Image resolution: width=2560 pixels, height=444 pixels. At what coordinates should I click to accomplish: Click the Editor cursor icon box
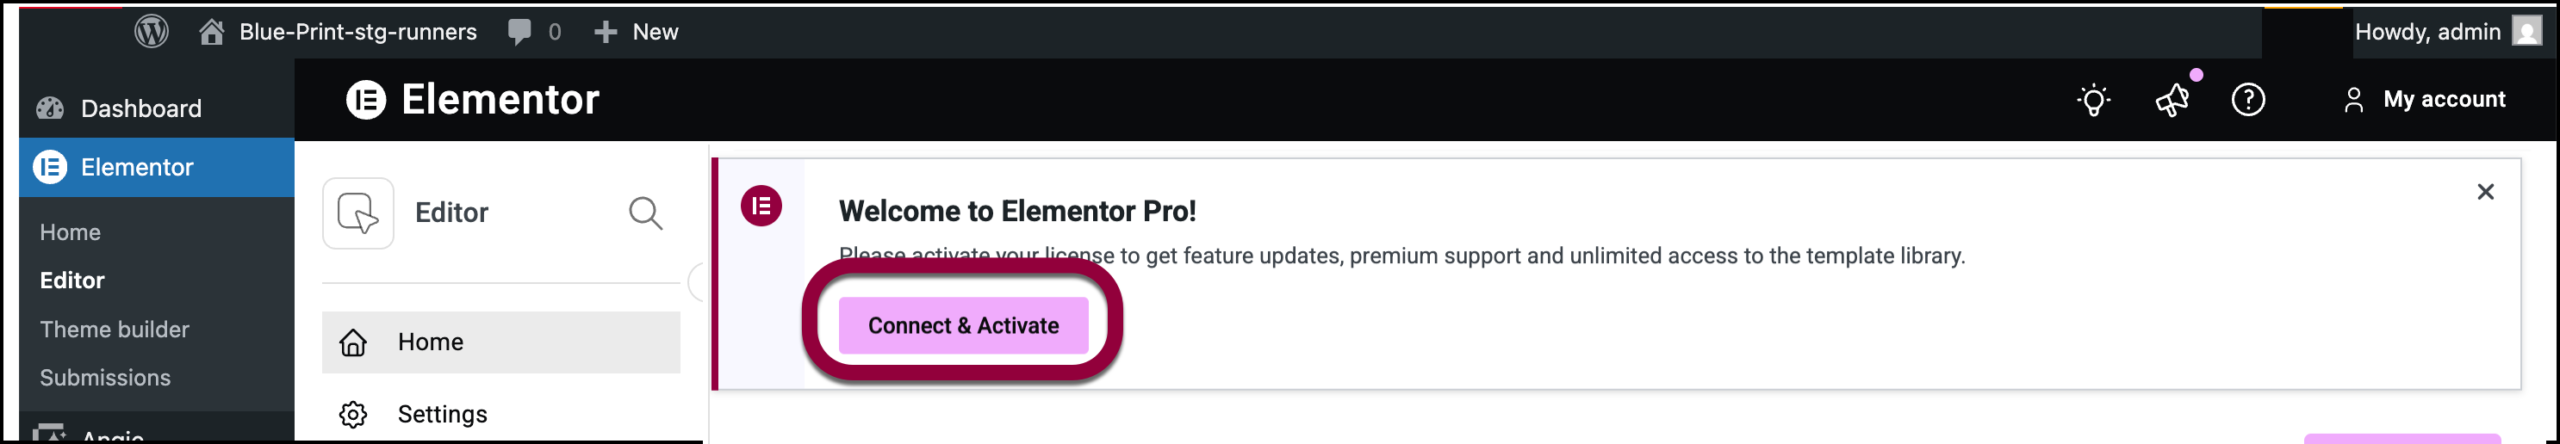(x=358, y=213)
